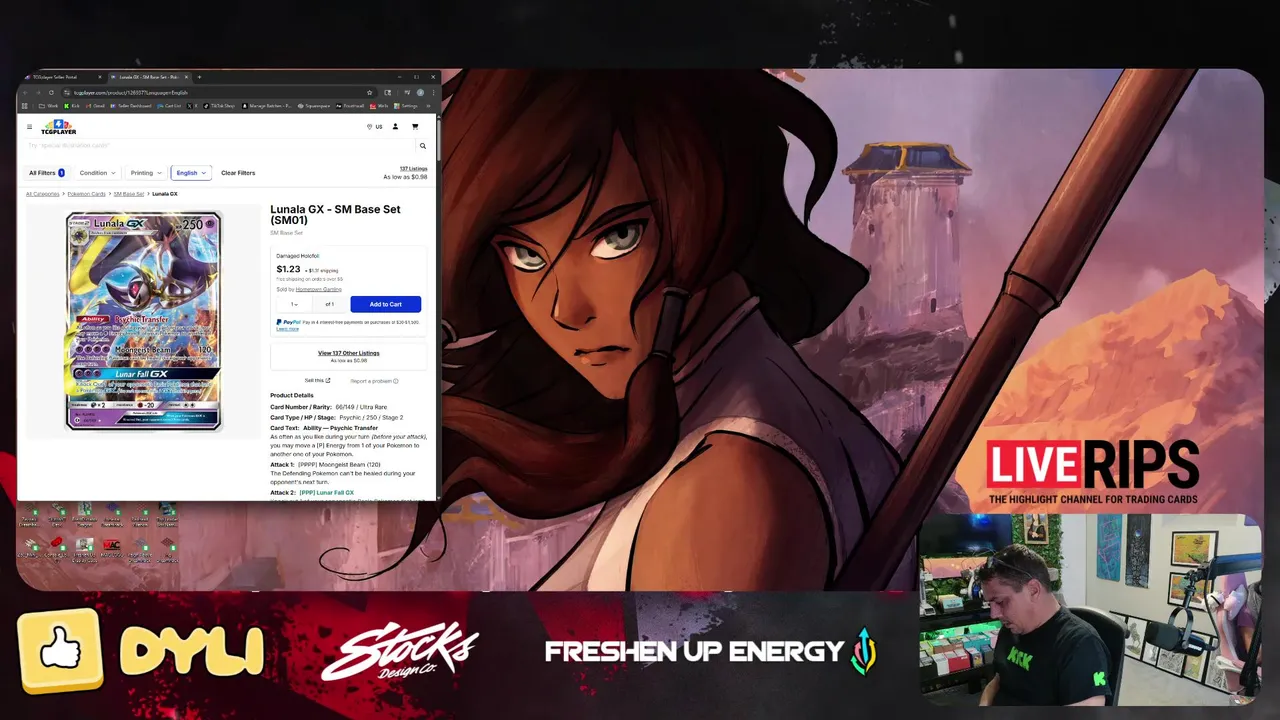Open a new browser tab
Screen dimensions: 1280x720
(199, 77)
